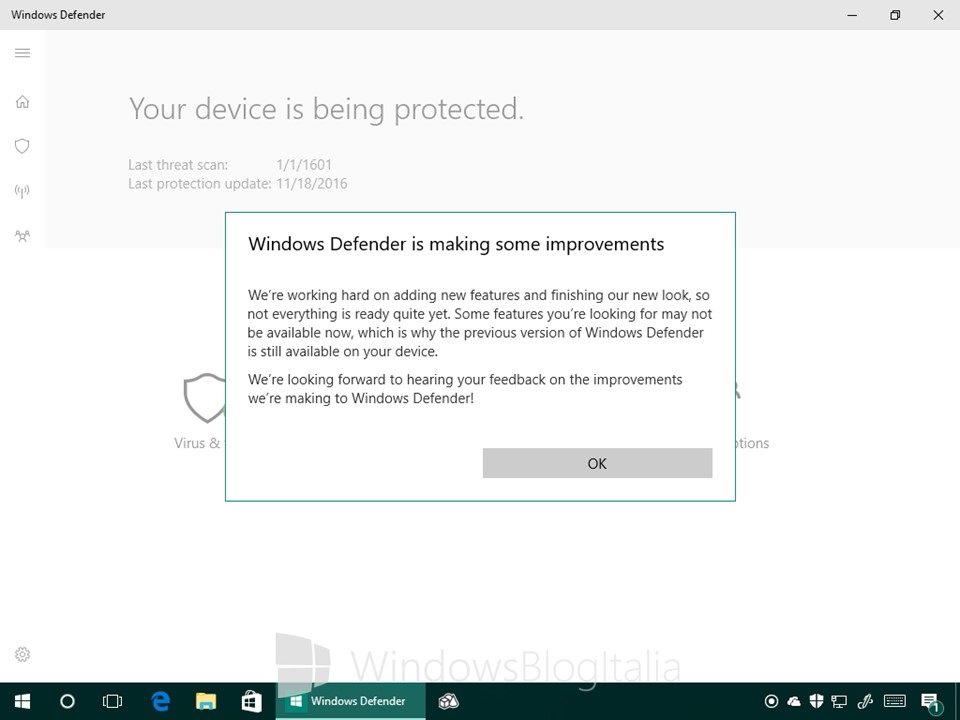Click the "Windows Defender is making some improvements" title
Image resolution: width=960 pixels, height=720 pixels.
pos(456,244)
